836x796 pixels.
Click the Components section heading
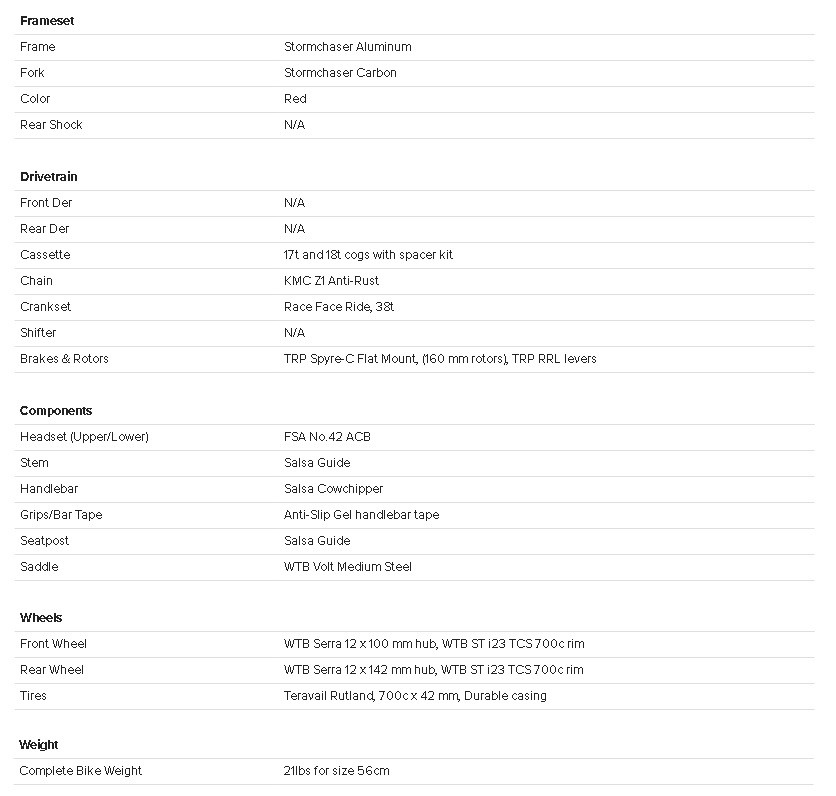coord(56,411)
